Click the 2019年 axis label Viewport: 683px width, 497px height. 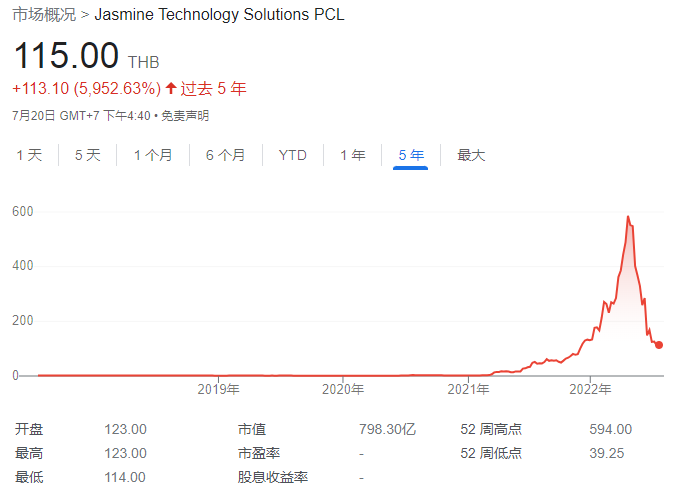pyautogui.click(x=218, y=389)
